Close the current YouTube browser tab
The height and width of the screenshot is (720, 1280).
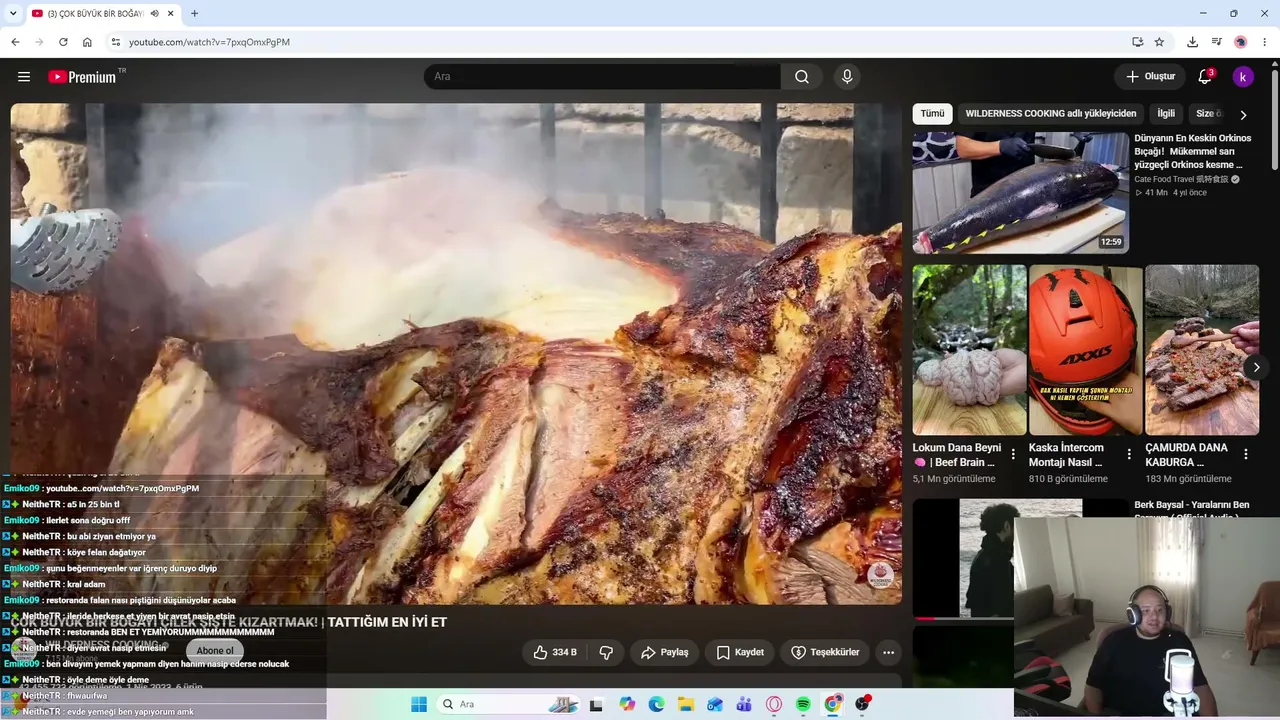tap(171, 14)
